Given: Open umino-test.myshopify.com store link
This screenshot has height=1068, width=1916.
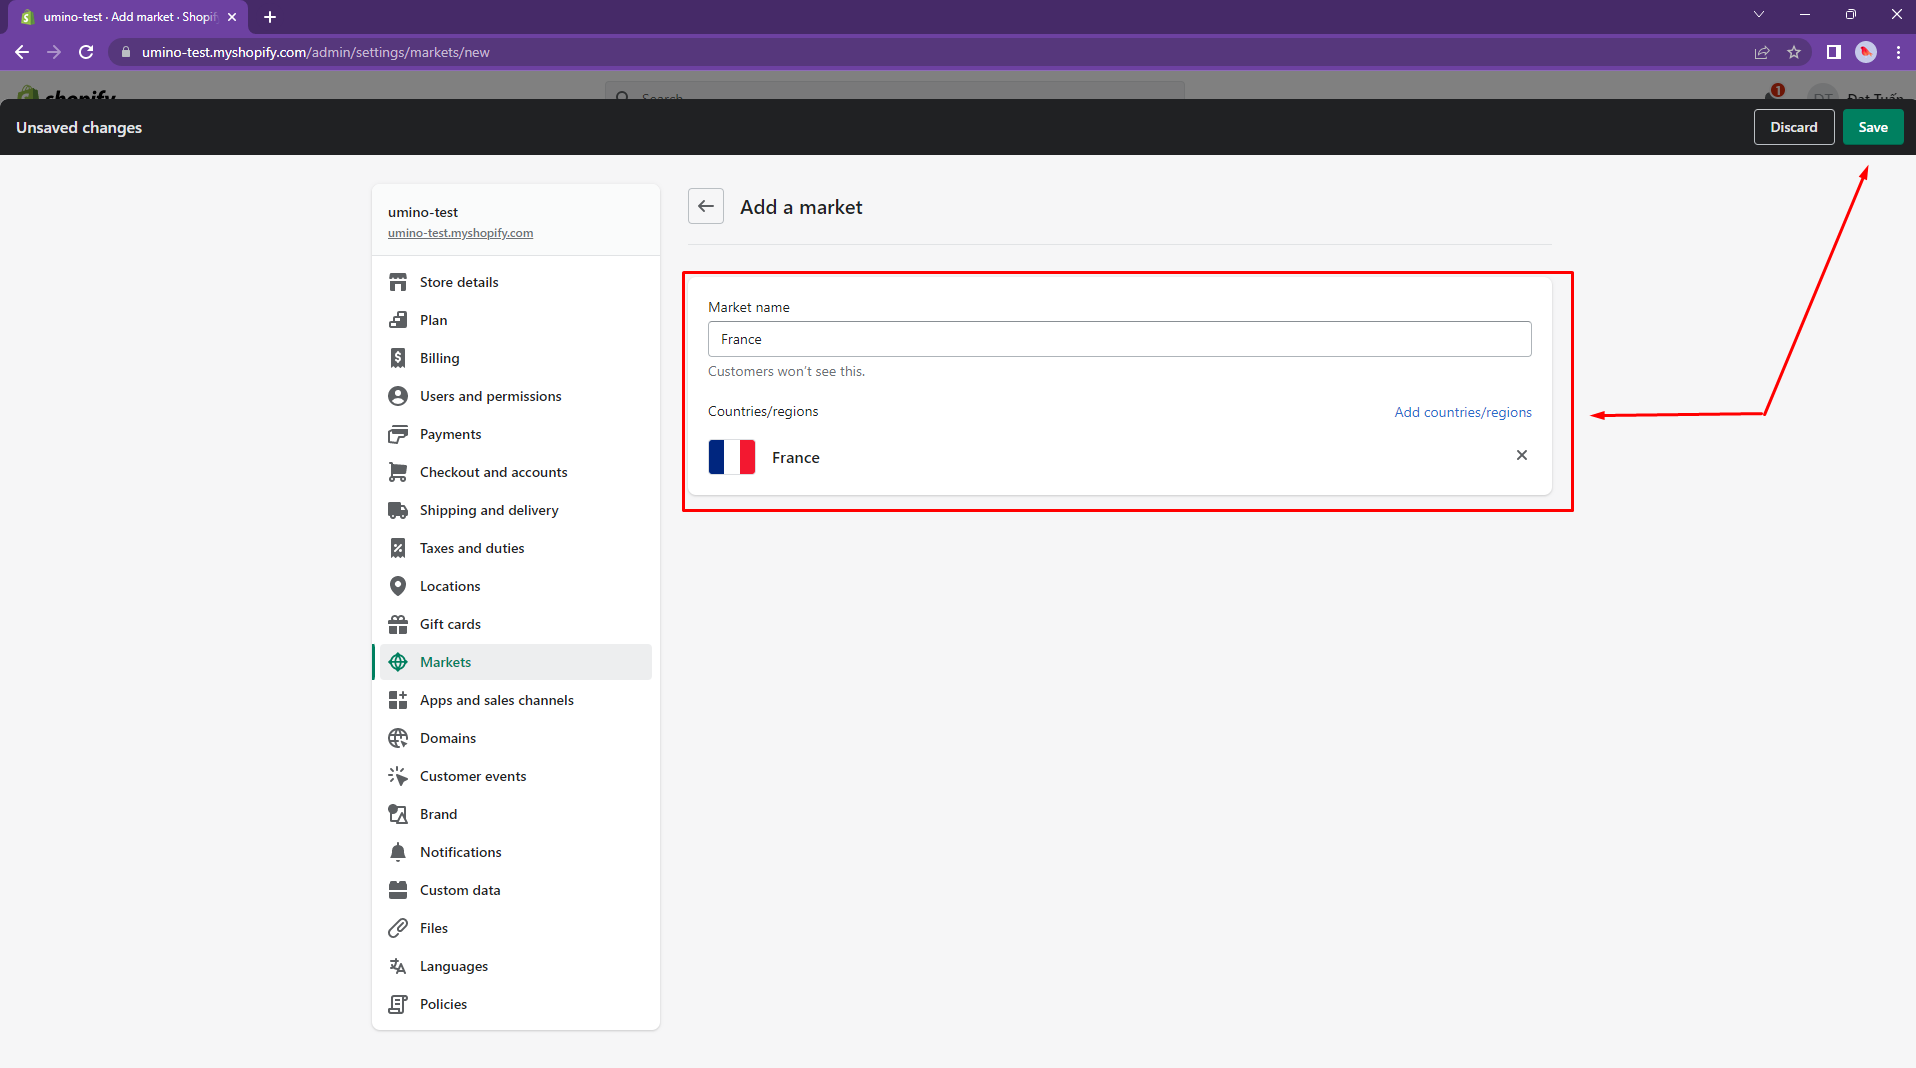Looking at the screenshot, I should [x=460, y=233].
